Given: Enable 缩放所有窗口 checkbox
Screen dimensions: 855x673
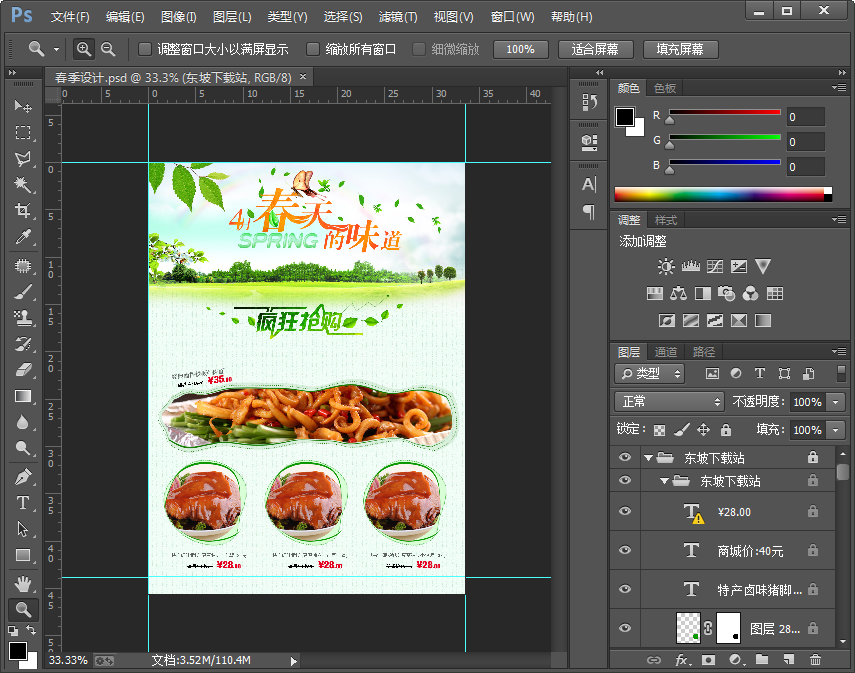Looking at the screenshot, I should coord(314,49).
